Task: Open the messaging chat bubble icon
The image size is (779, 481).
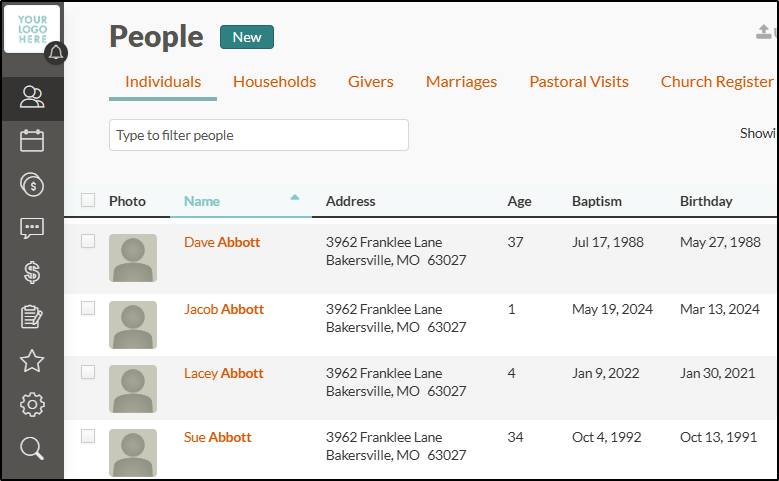Action: pos(32,229)
